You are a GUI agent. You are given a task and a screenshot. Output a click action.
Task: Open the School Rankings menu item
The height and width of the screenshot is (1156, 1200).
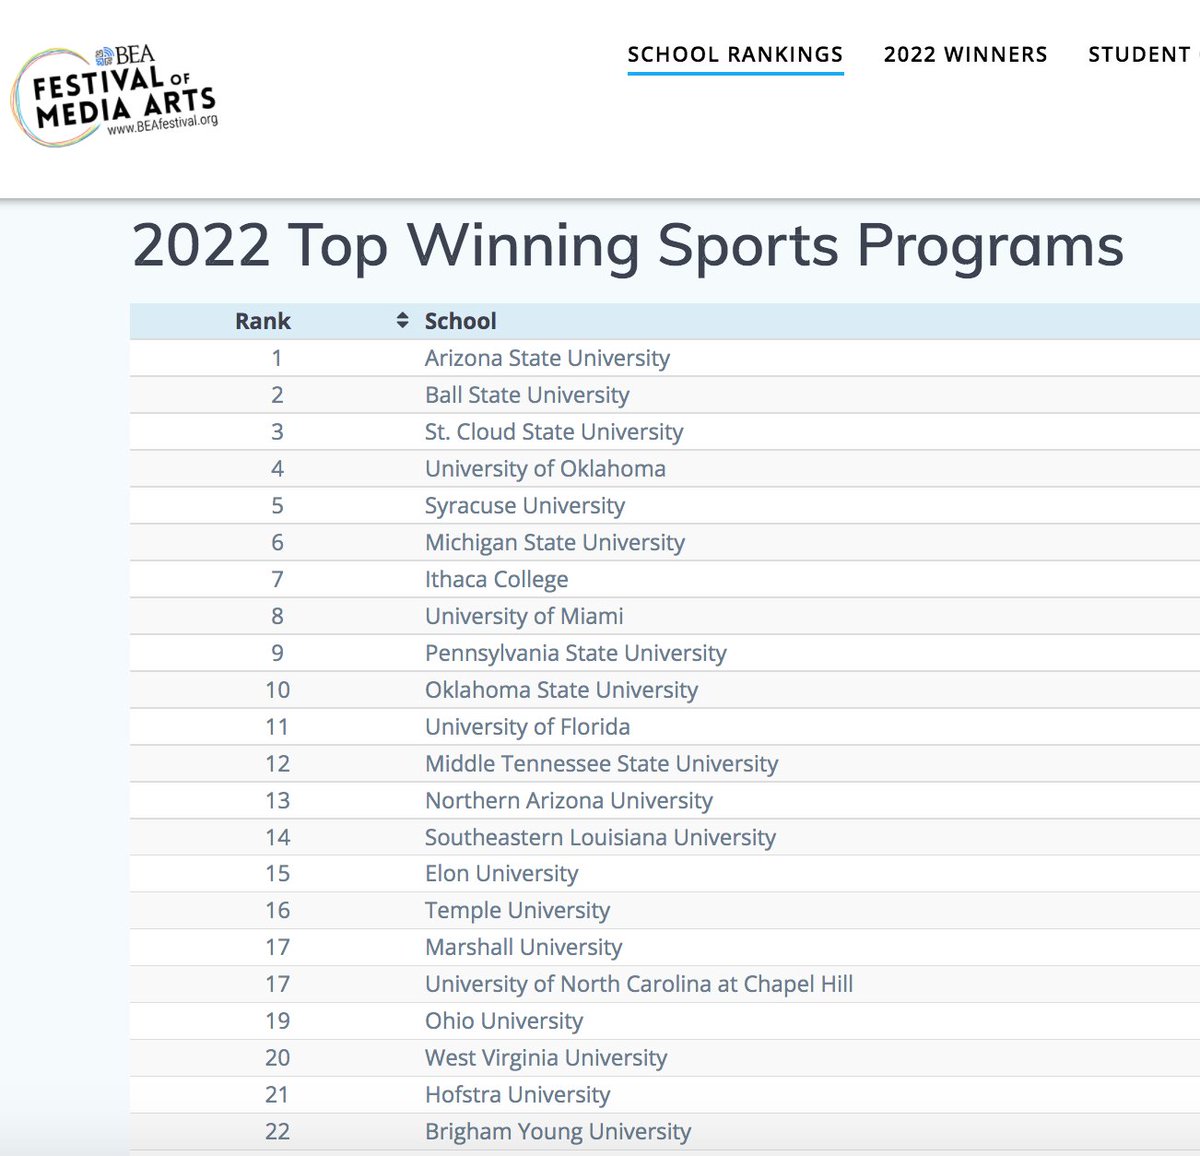(x=735, y=54)
